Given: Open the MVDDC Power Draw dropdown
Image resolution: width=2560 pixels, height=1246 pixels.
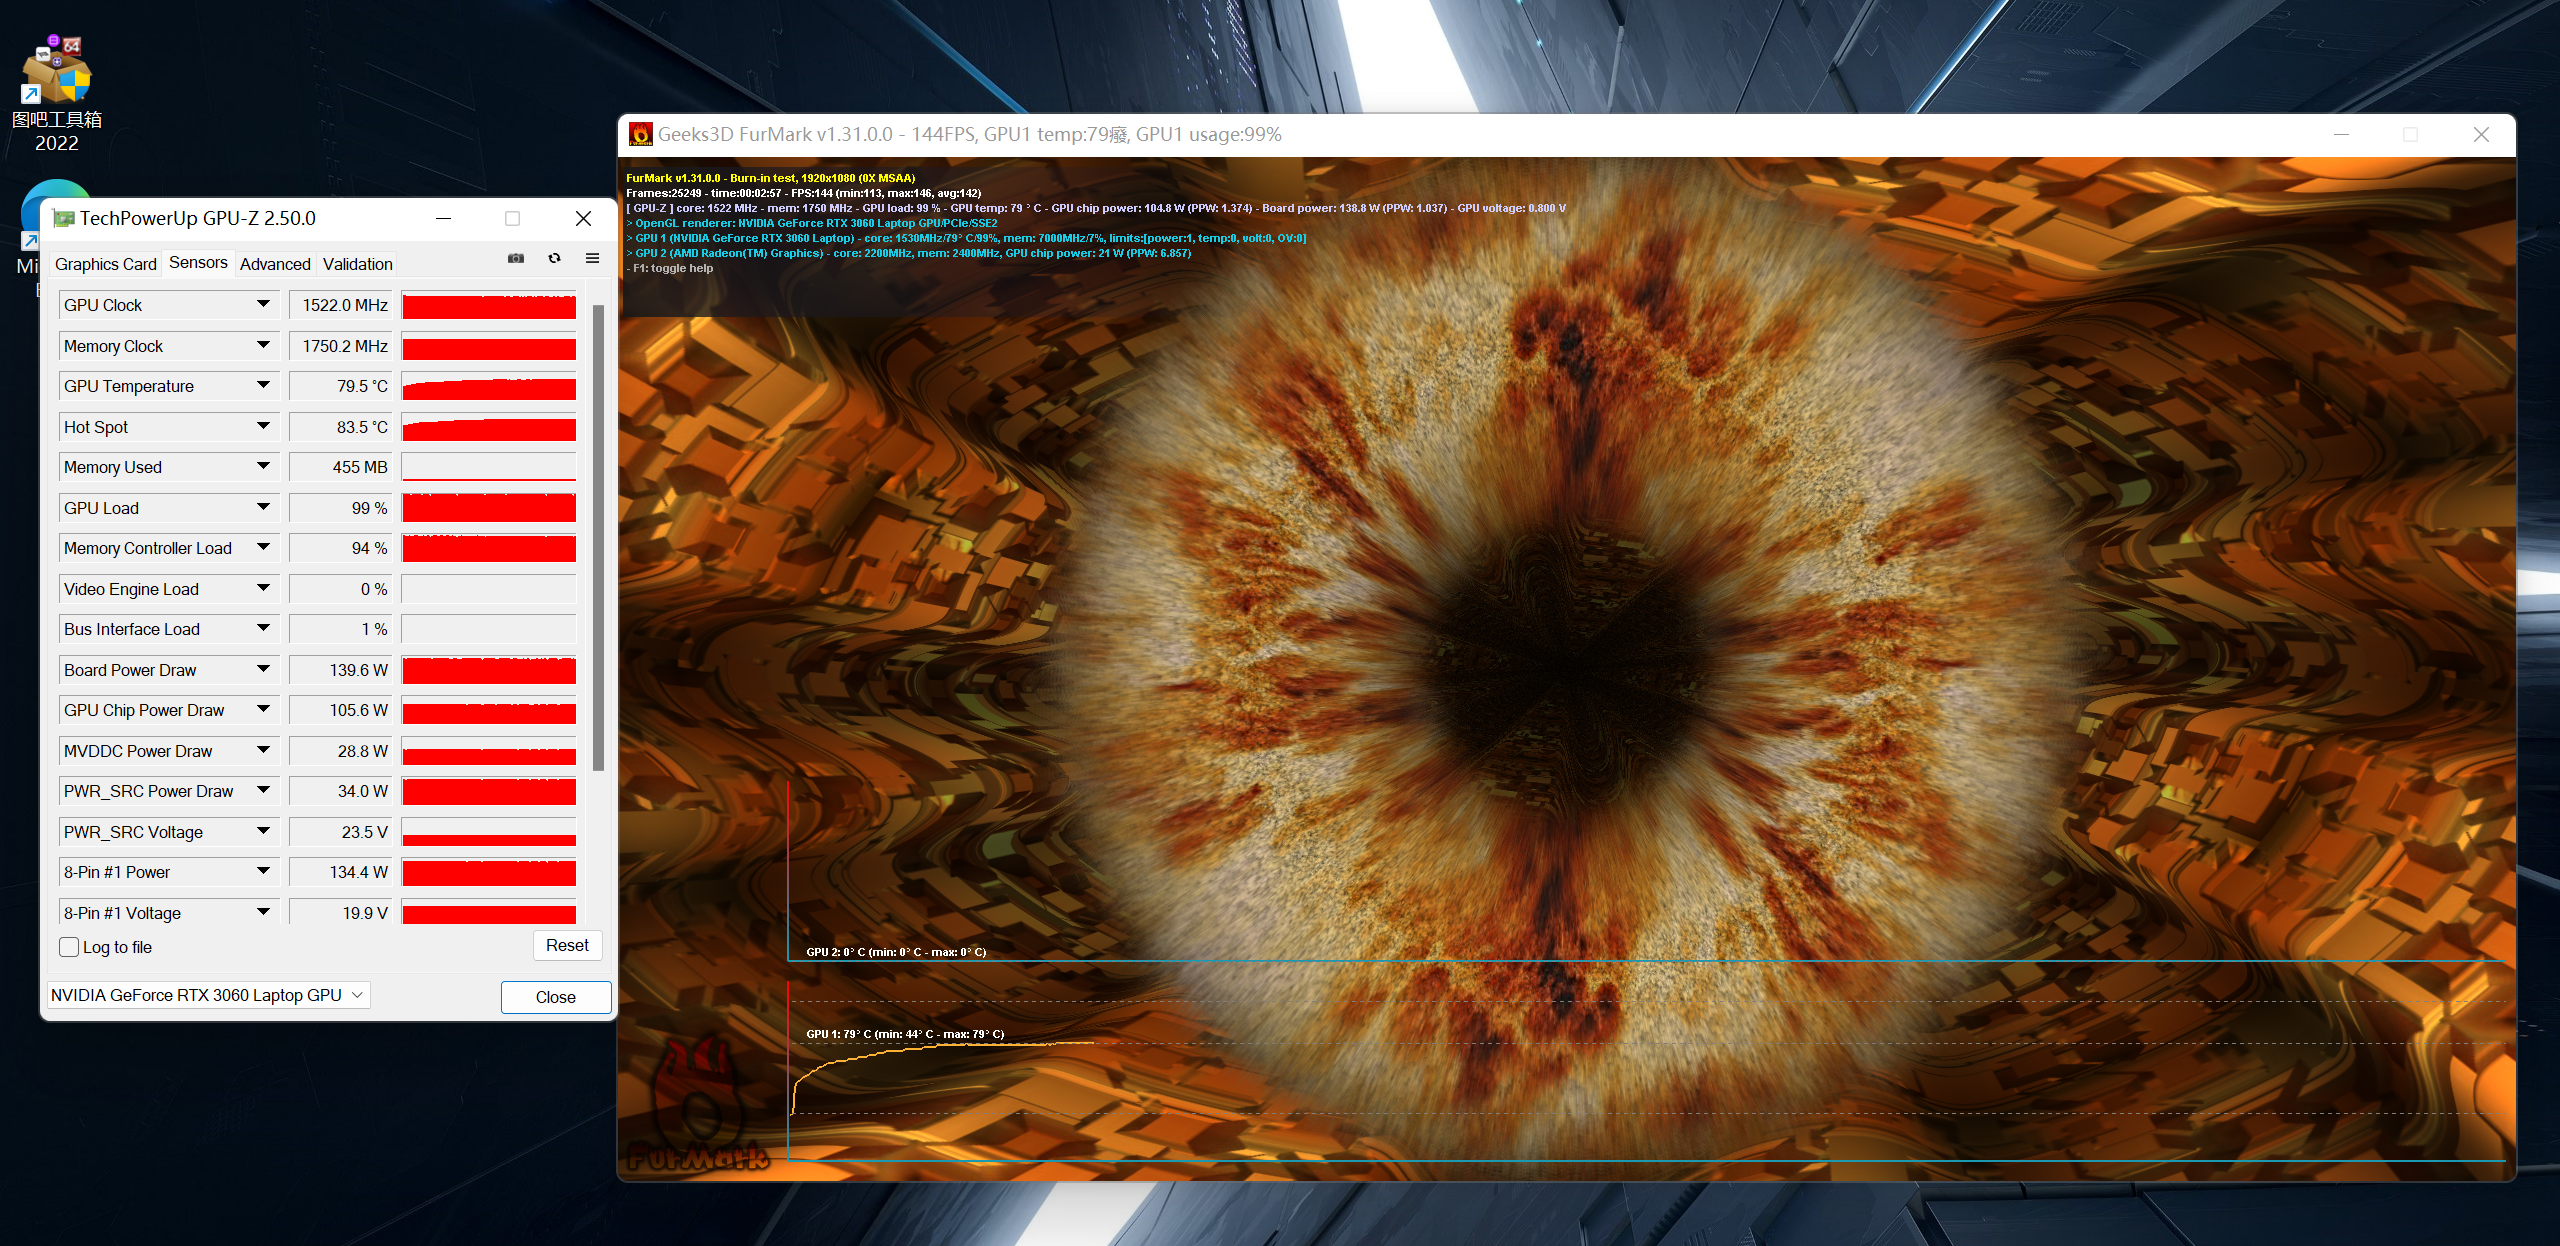Looking at the screenshot, I should tap(263, 750).
